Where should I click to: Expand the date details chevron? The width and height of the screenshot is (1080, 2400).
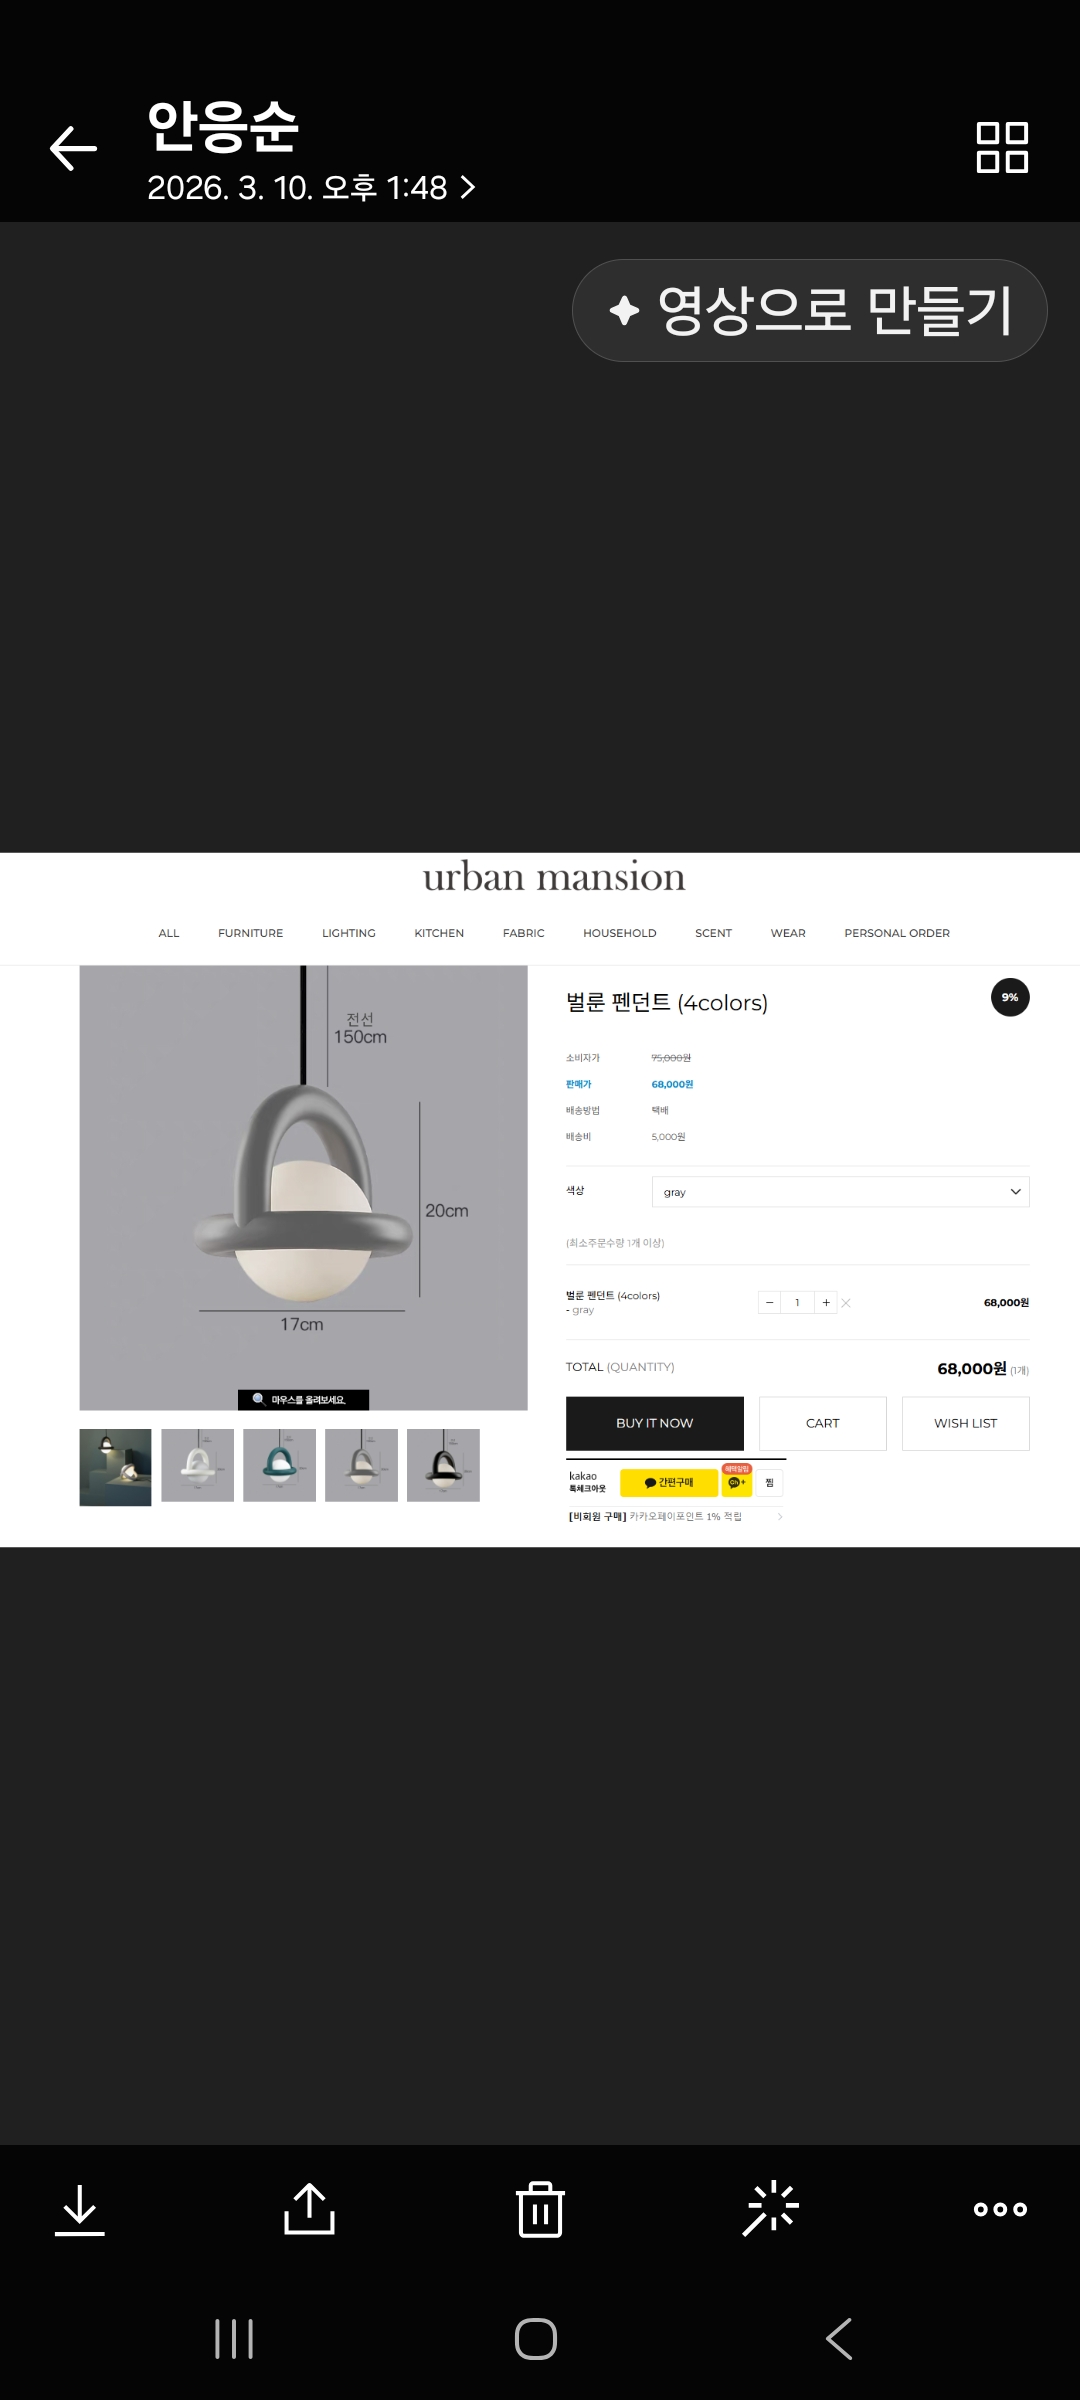(467, 188)
